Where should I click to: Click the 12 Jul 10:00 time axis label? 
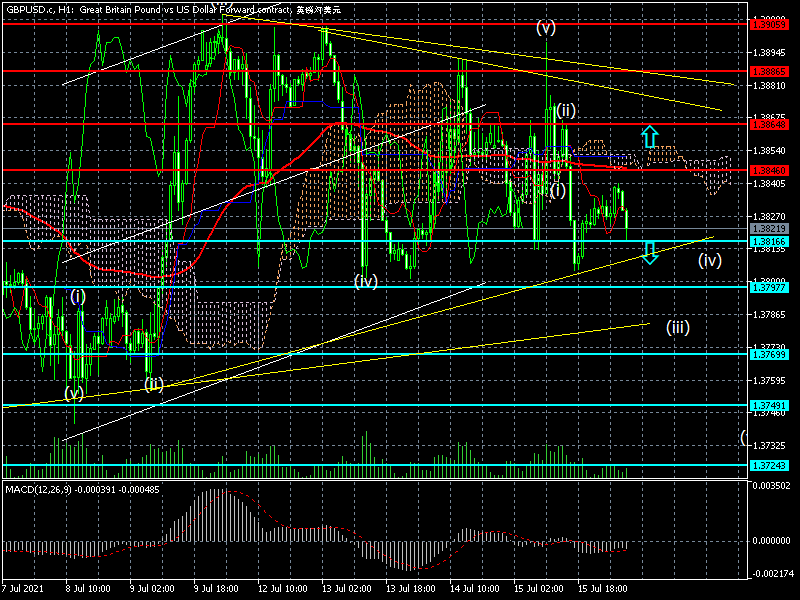coord(279,591)
